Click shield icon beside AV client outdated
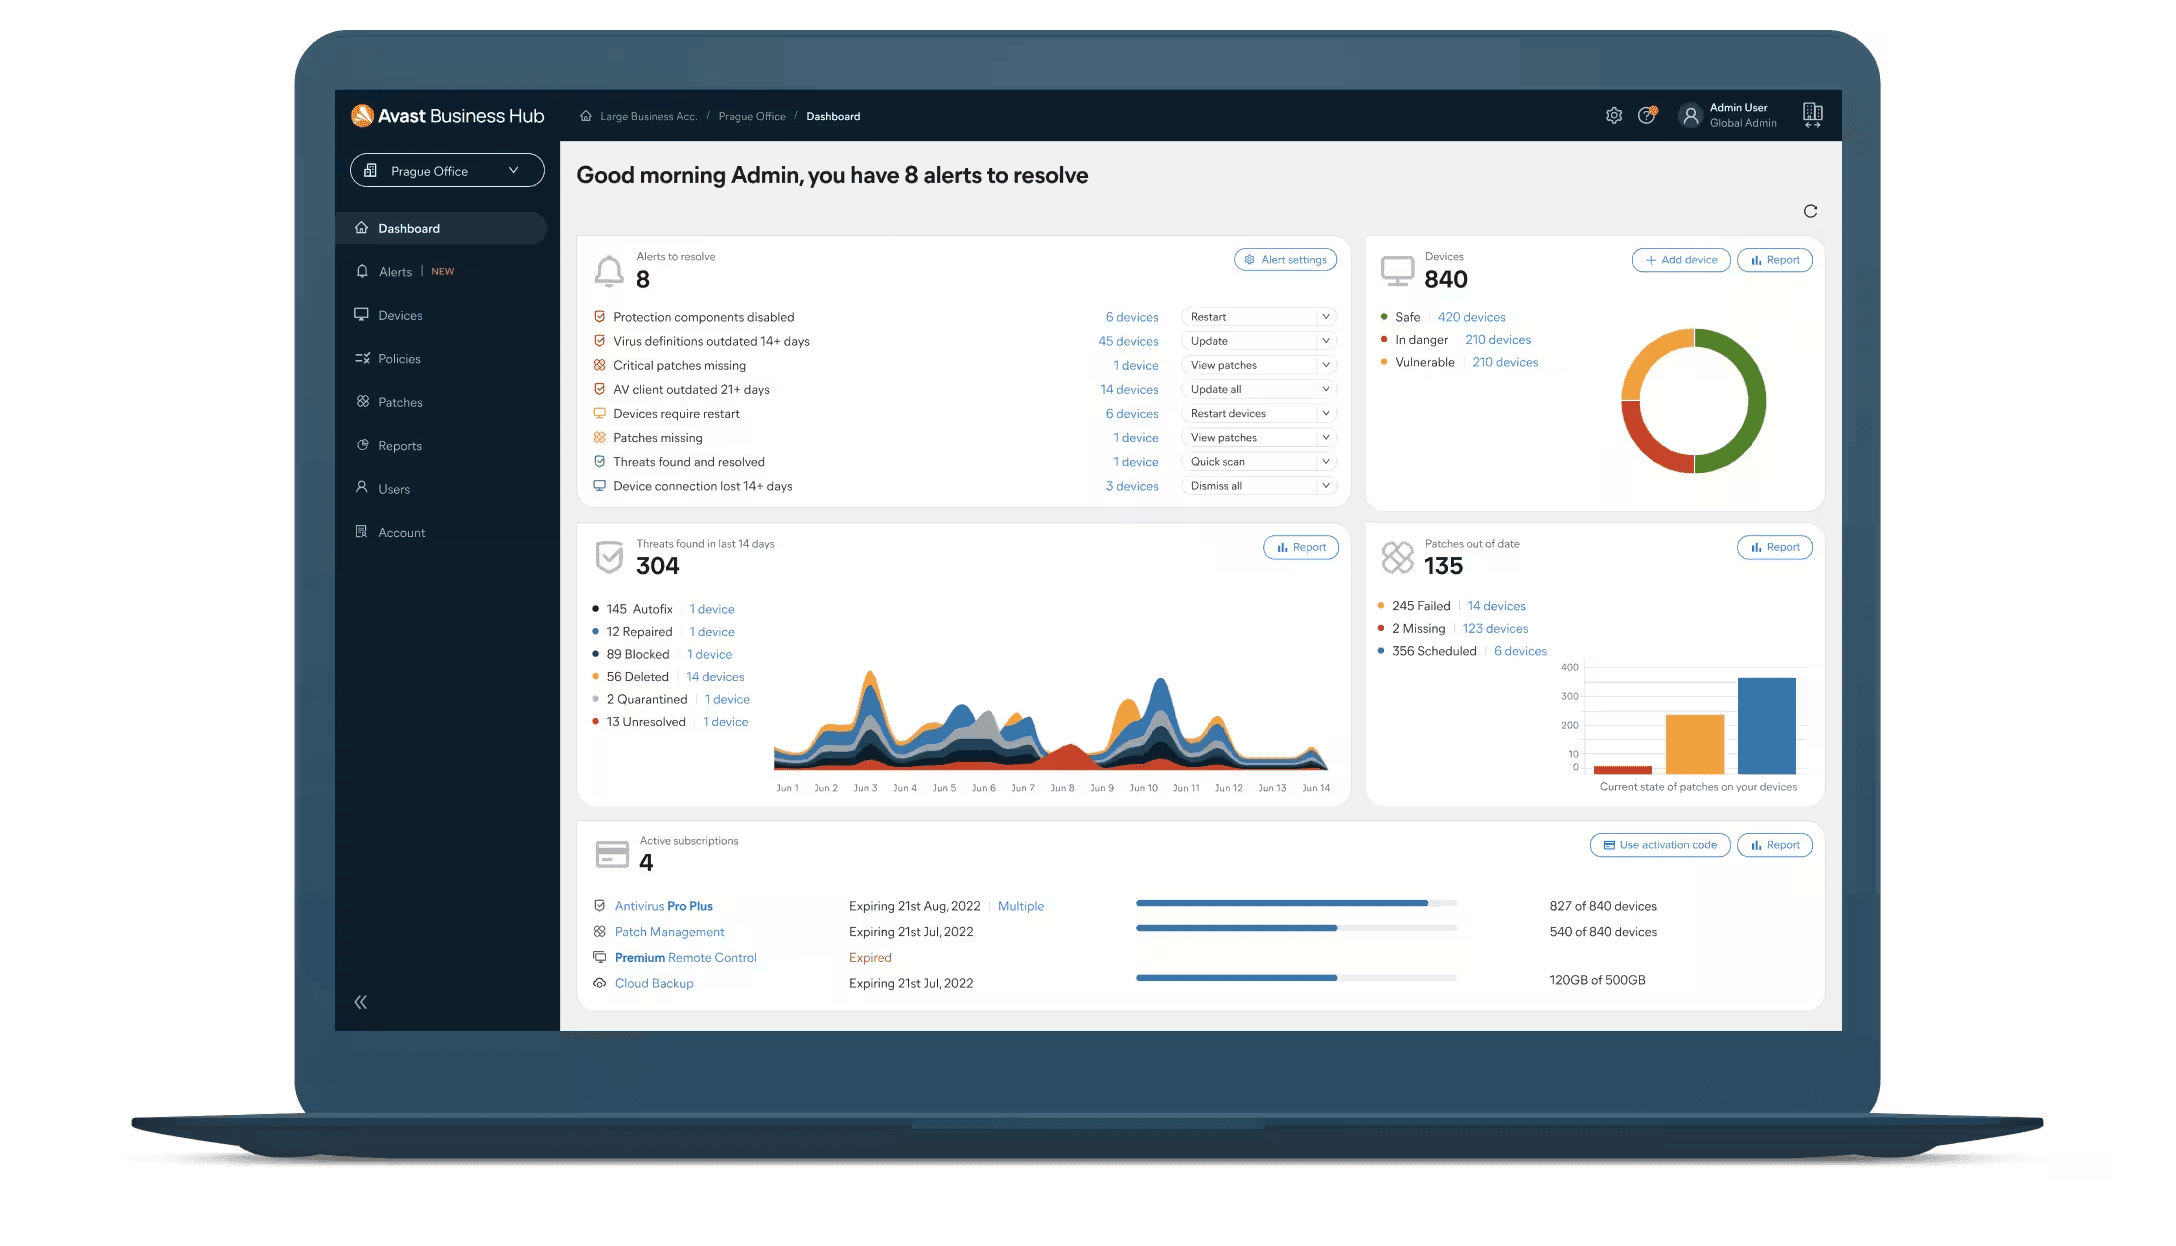The image size is (2176, 1246). [600, 389]
